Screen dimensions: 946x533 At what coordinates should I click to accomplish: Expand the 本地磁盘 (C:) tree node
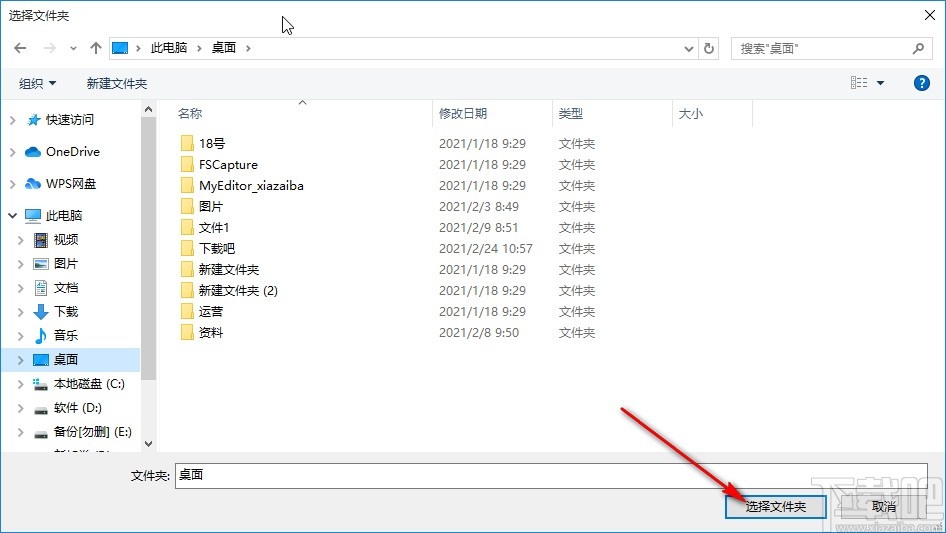[x=21, y=385]
